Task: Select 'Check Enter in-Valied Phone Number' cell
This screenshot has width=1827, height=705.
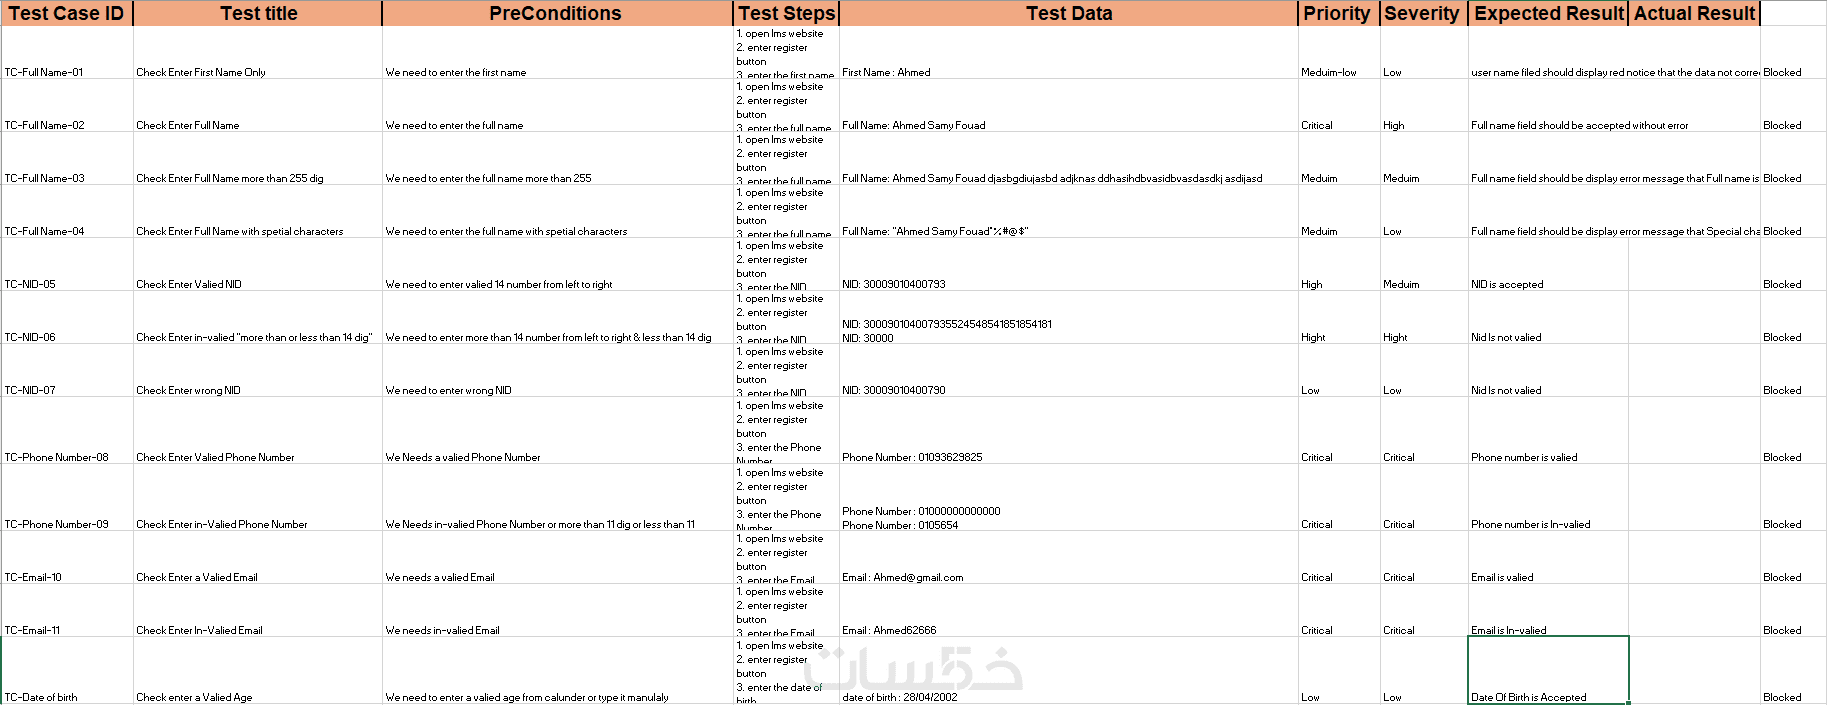Action: [x=258, y=497]
